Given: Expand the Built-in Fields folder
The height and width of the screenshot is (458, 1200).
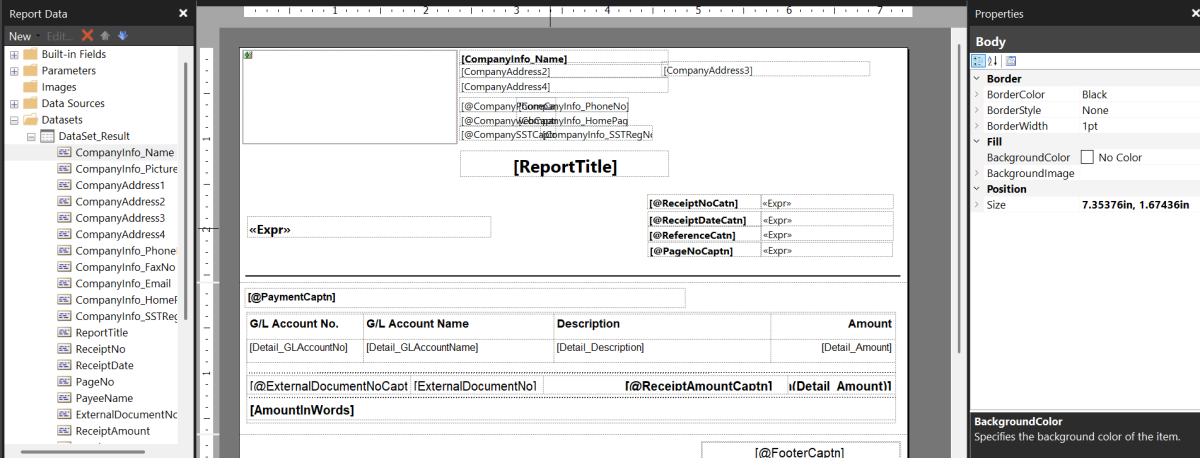Looking at the screenshot, I should pos(14,54).
